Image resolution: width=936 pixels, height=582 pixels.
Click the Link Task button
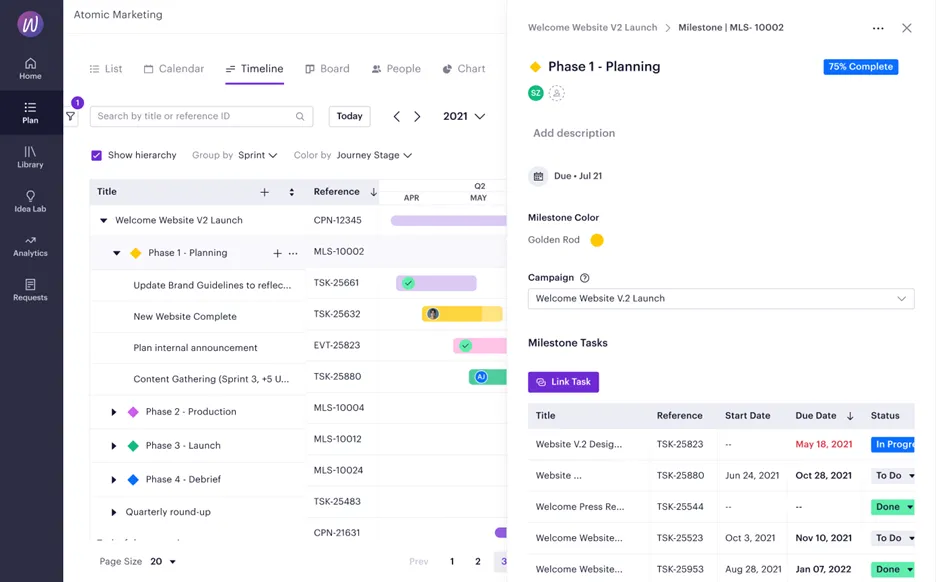tap(563, 382)
